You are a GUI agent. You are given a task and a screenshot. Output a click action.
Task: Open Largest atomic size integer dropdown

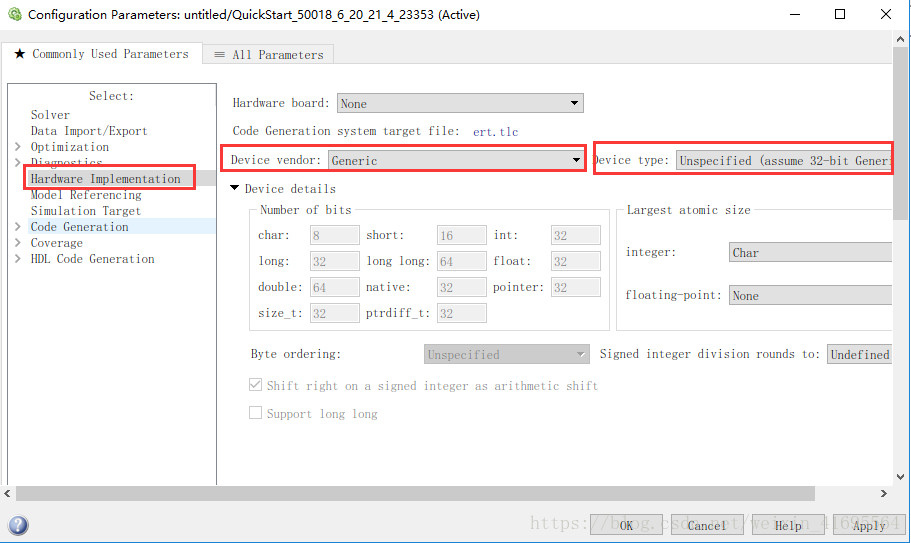pos(810,253)
